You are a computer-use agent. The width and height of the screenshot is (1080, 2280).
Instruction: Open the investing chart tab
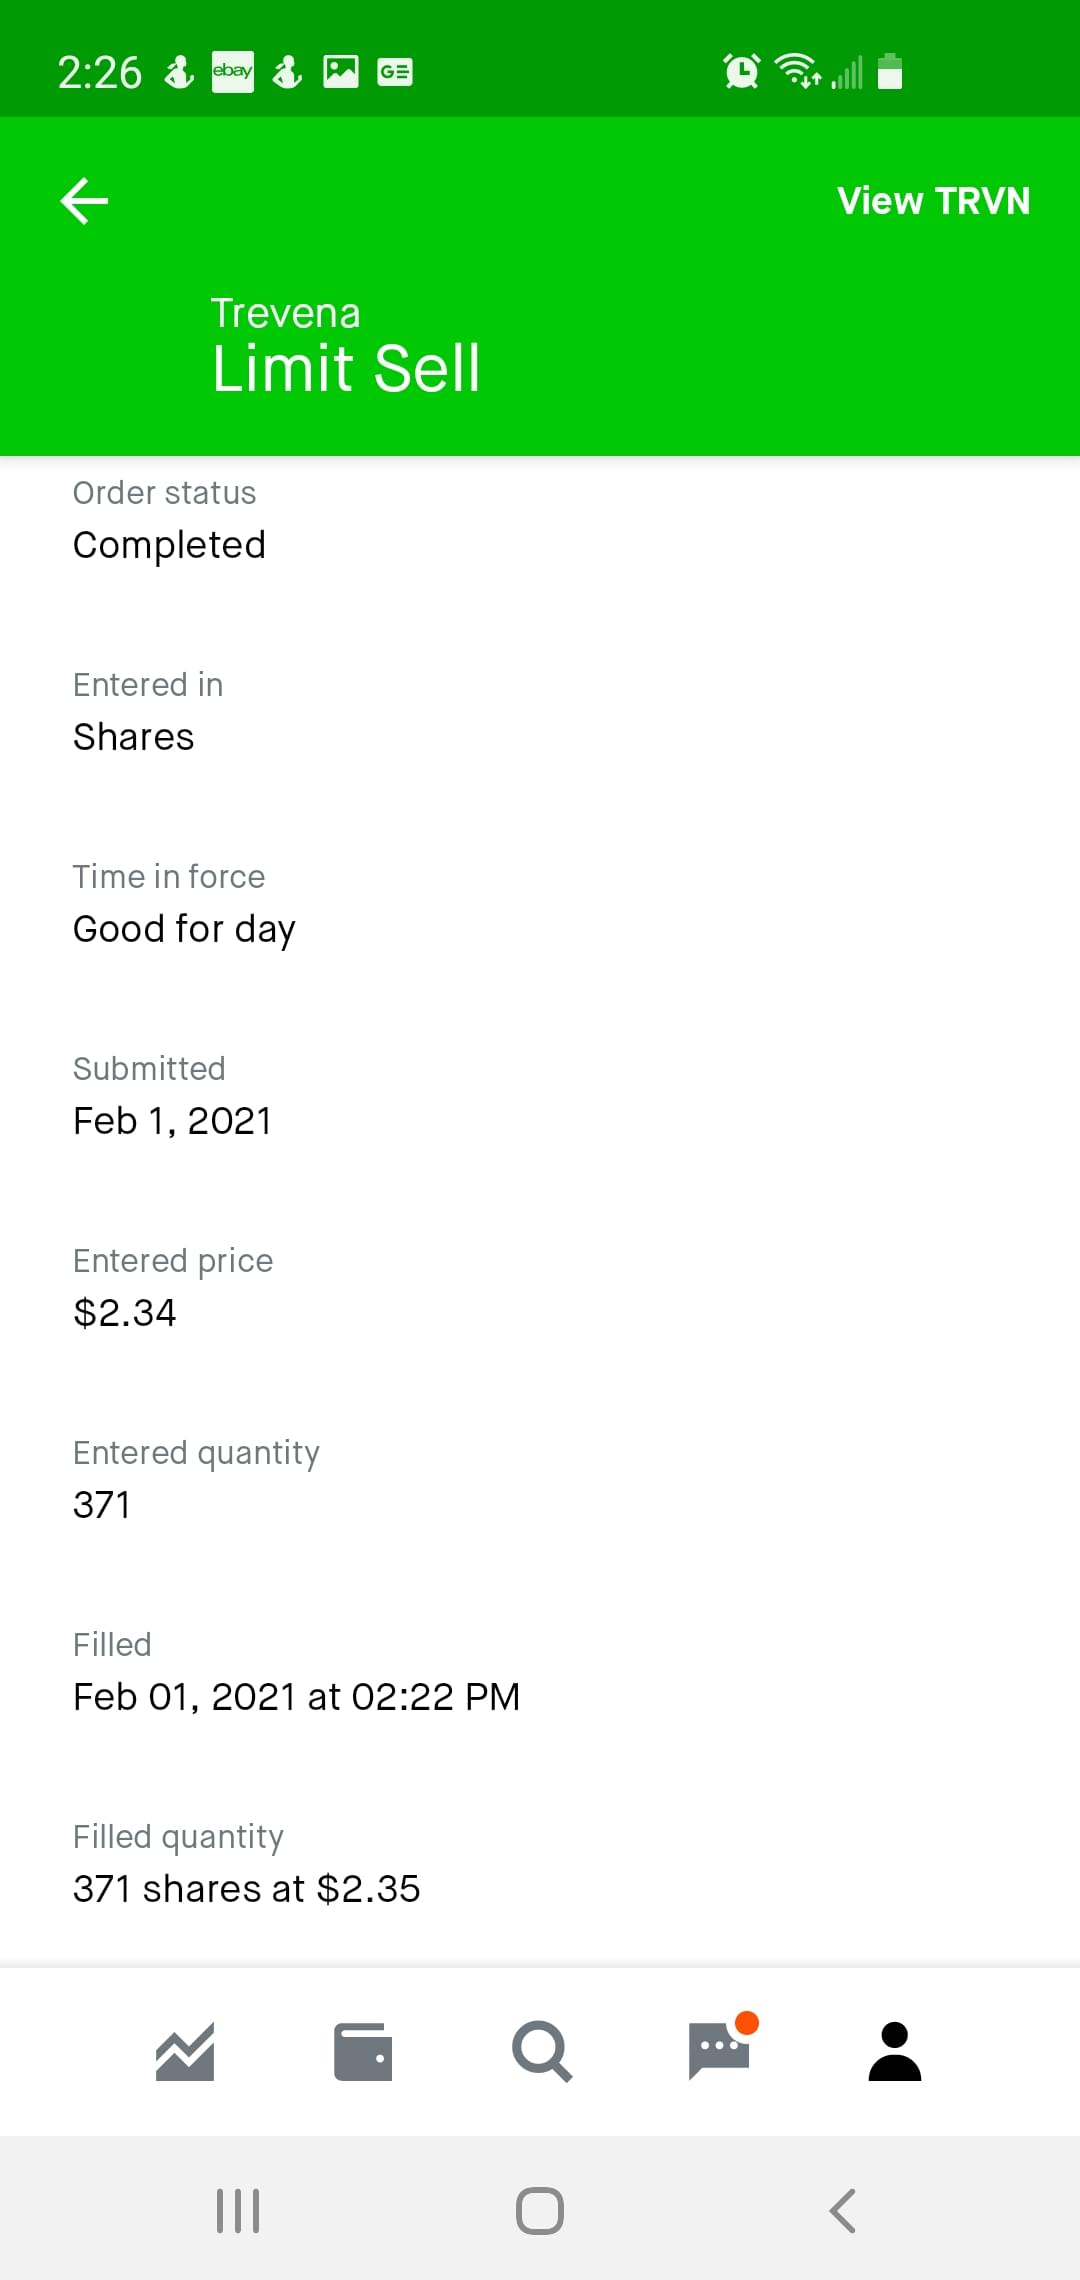(185, 2052)
